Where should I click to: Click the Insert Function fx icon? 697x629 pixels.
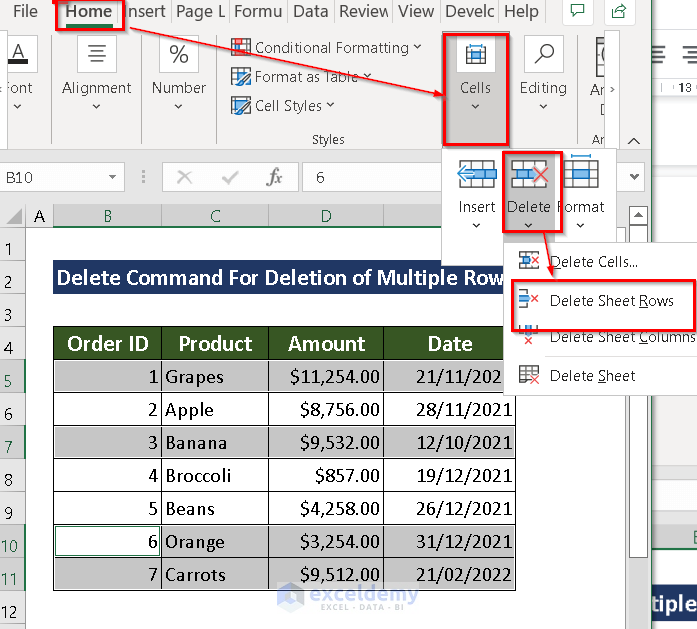275,177
